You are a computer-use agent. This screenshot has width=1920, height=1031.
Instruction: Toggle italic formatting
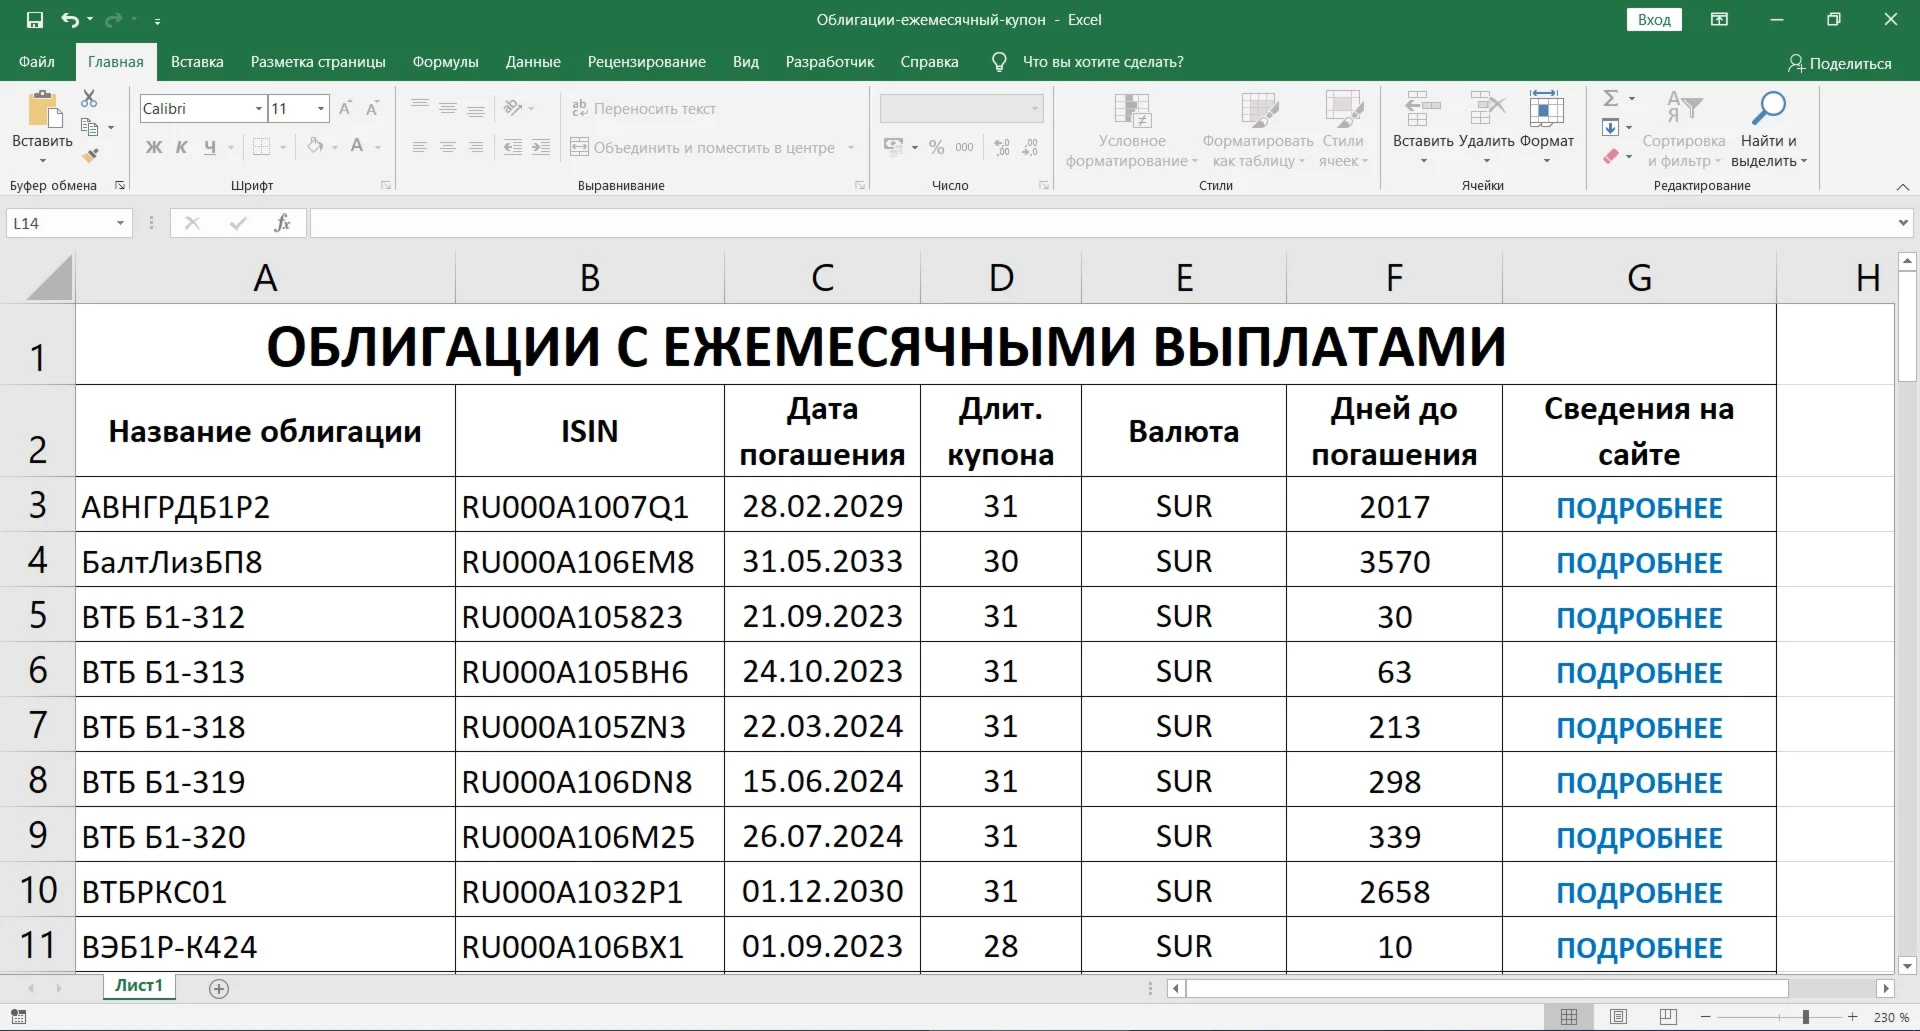(180, 147)
